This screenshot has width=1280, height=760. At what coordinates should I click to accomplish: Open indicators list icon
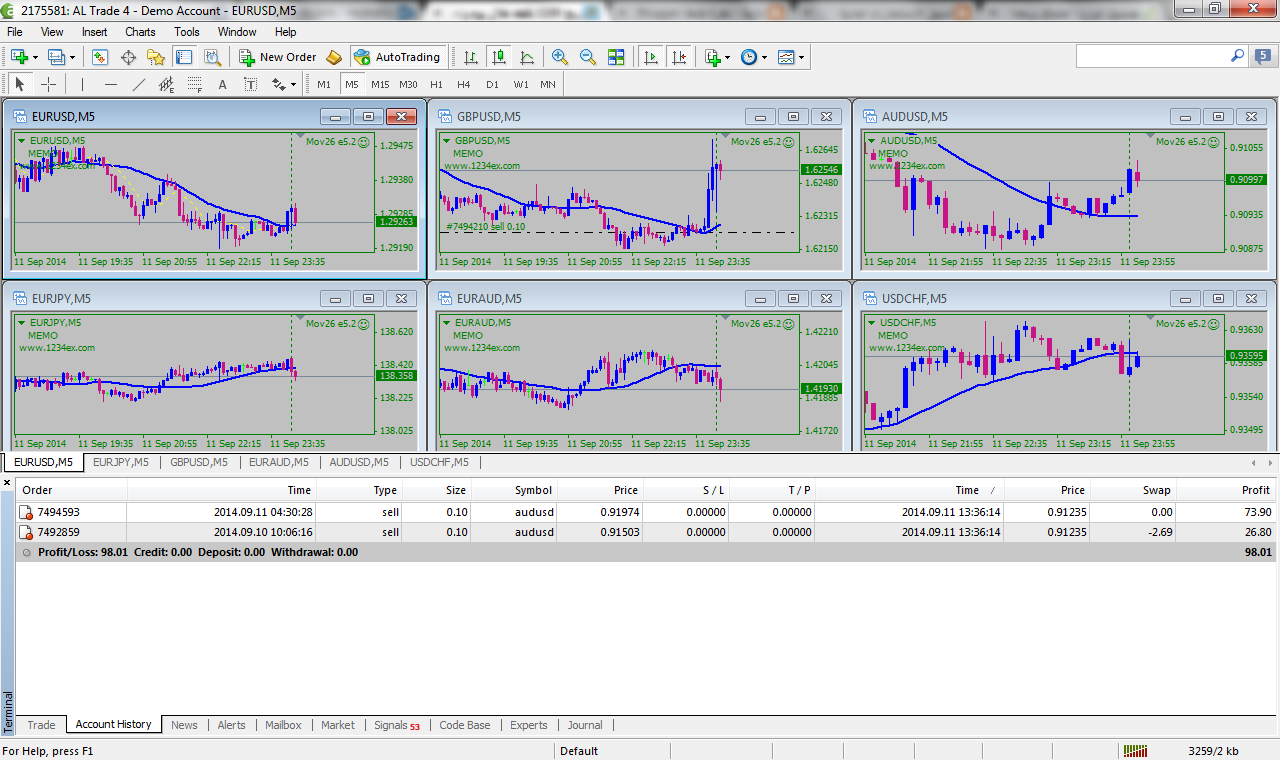pos(712,57)
